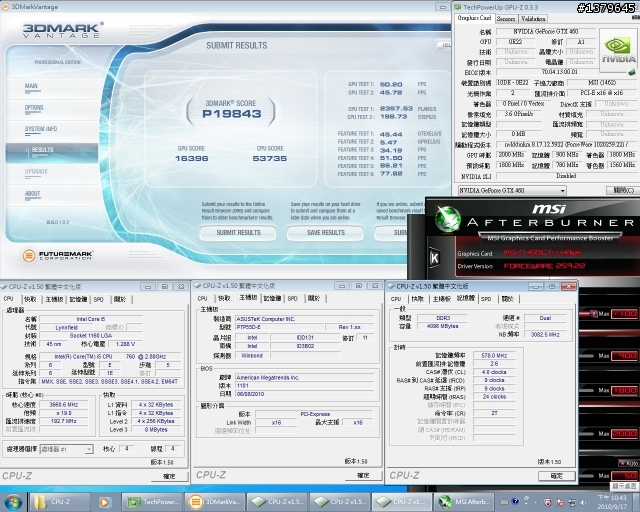Image resolution: width=640 pixels, height=512 pixels.
Task: Click the NVIDIA logo in GPU-Z
Action: tap(618, 51)
